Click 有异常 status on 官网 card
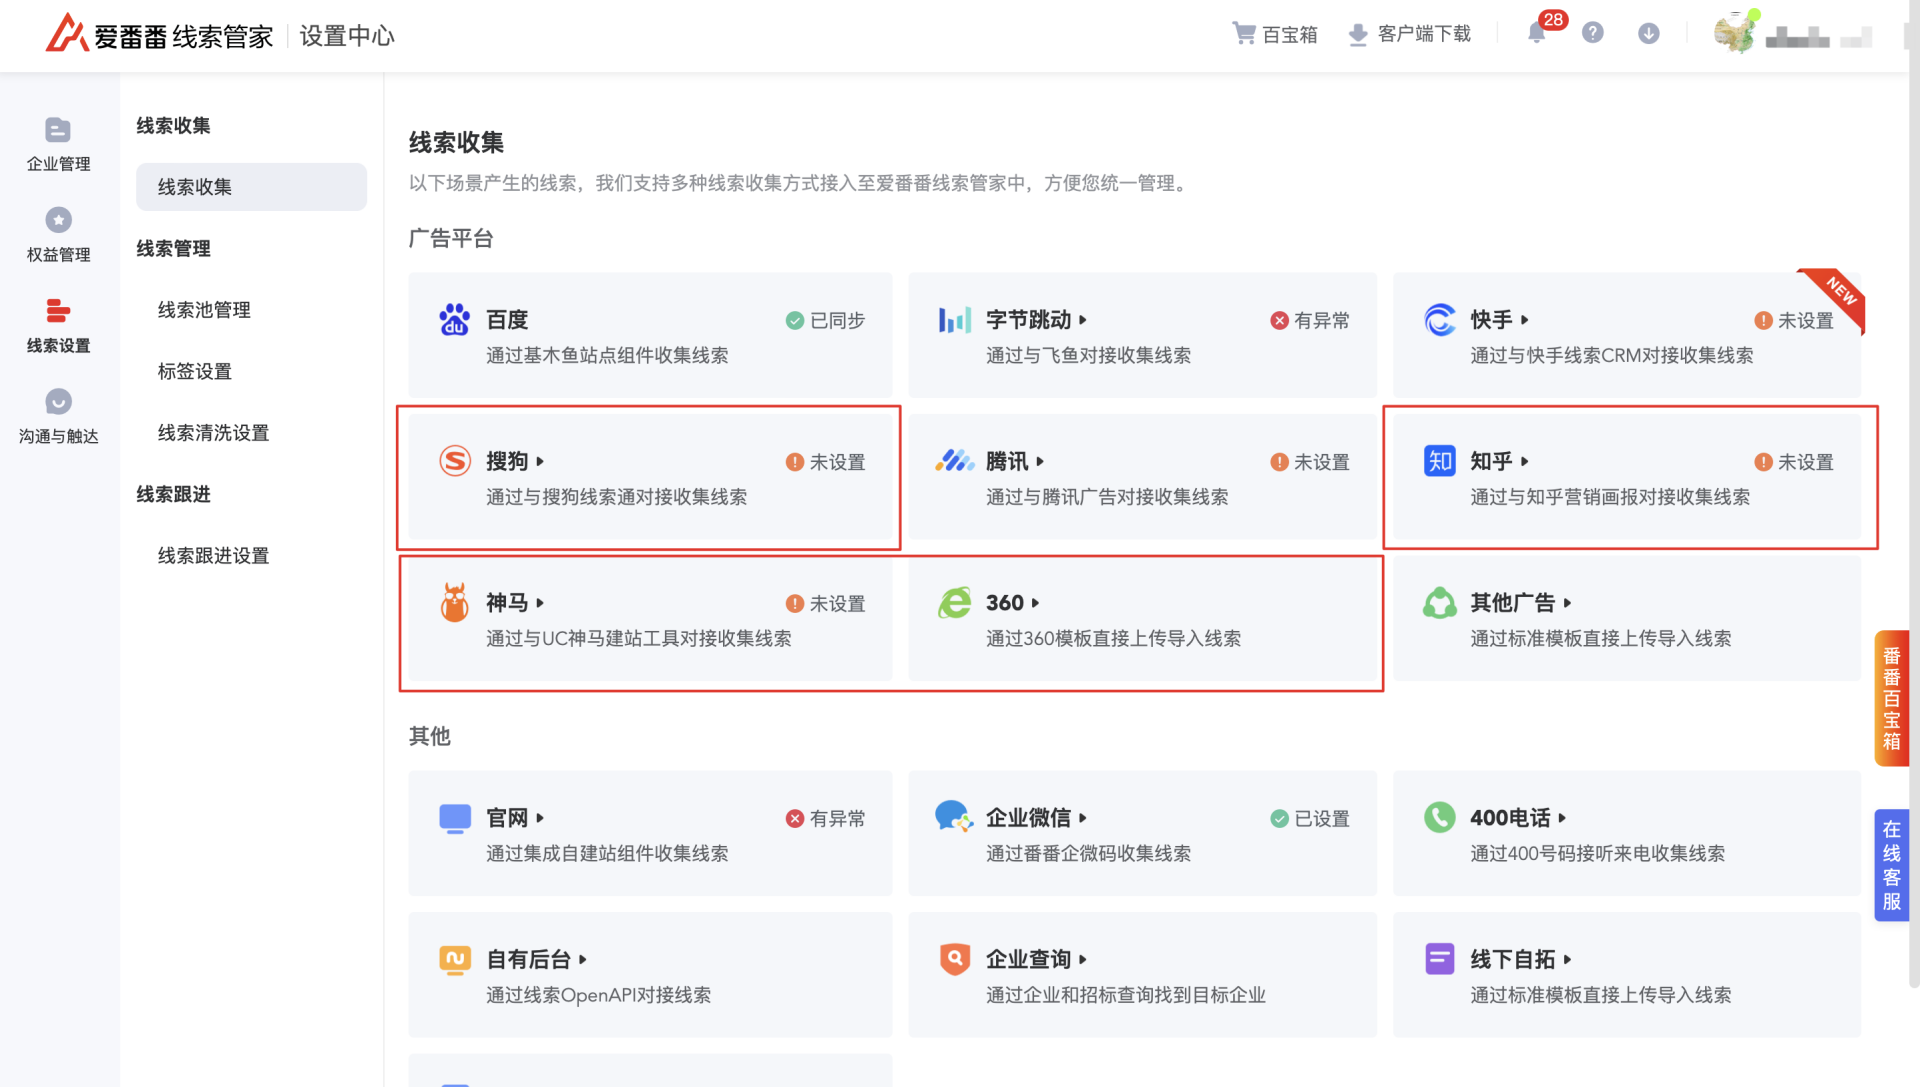The width and height of the screenshot is (1920, 1087). click(x=826, y=819)
